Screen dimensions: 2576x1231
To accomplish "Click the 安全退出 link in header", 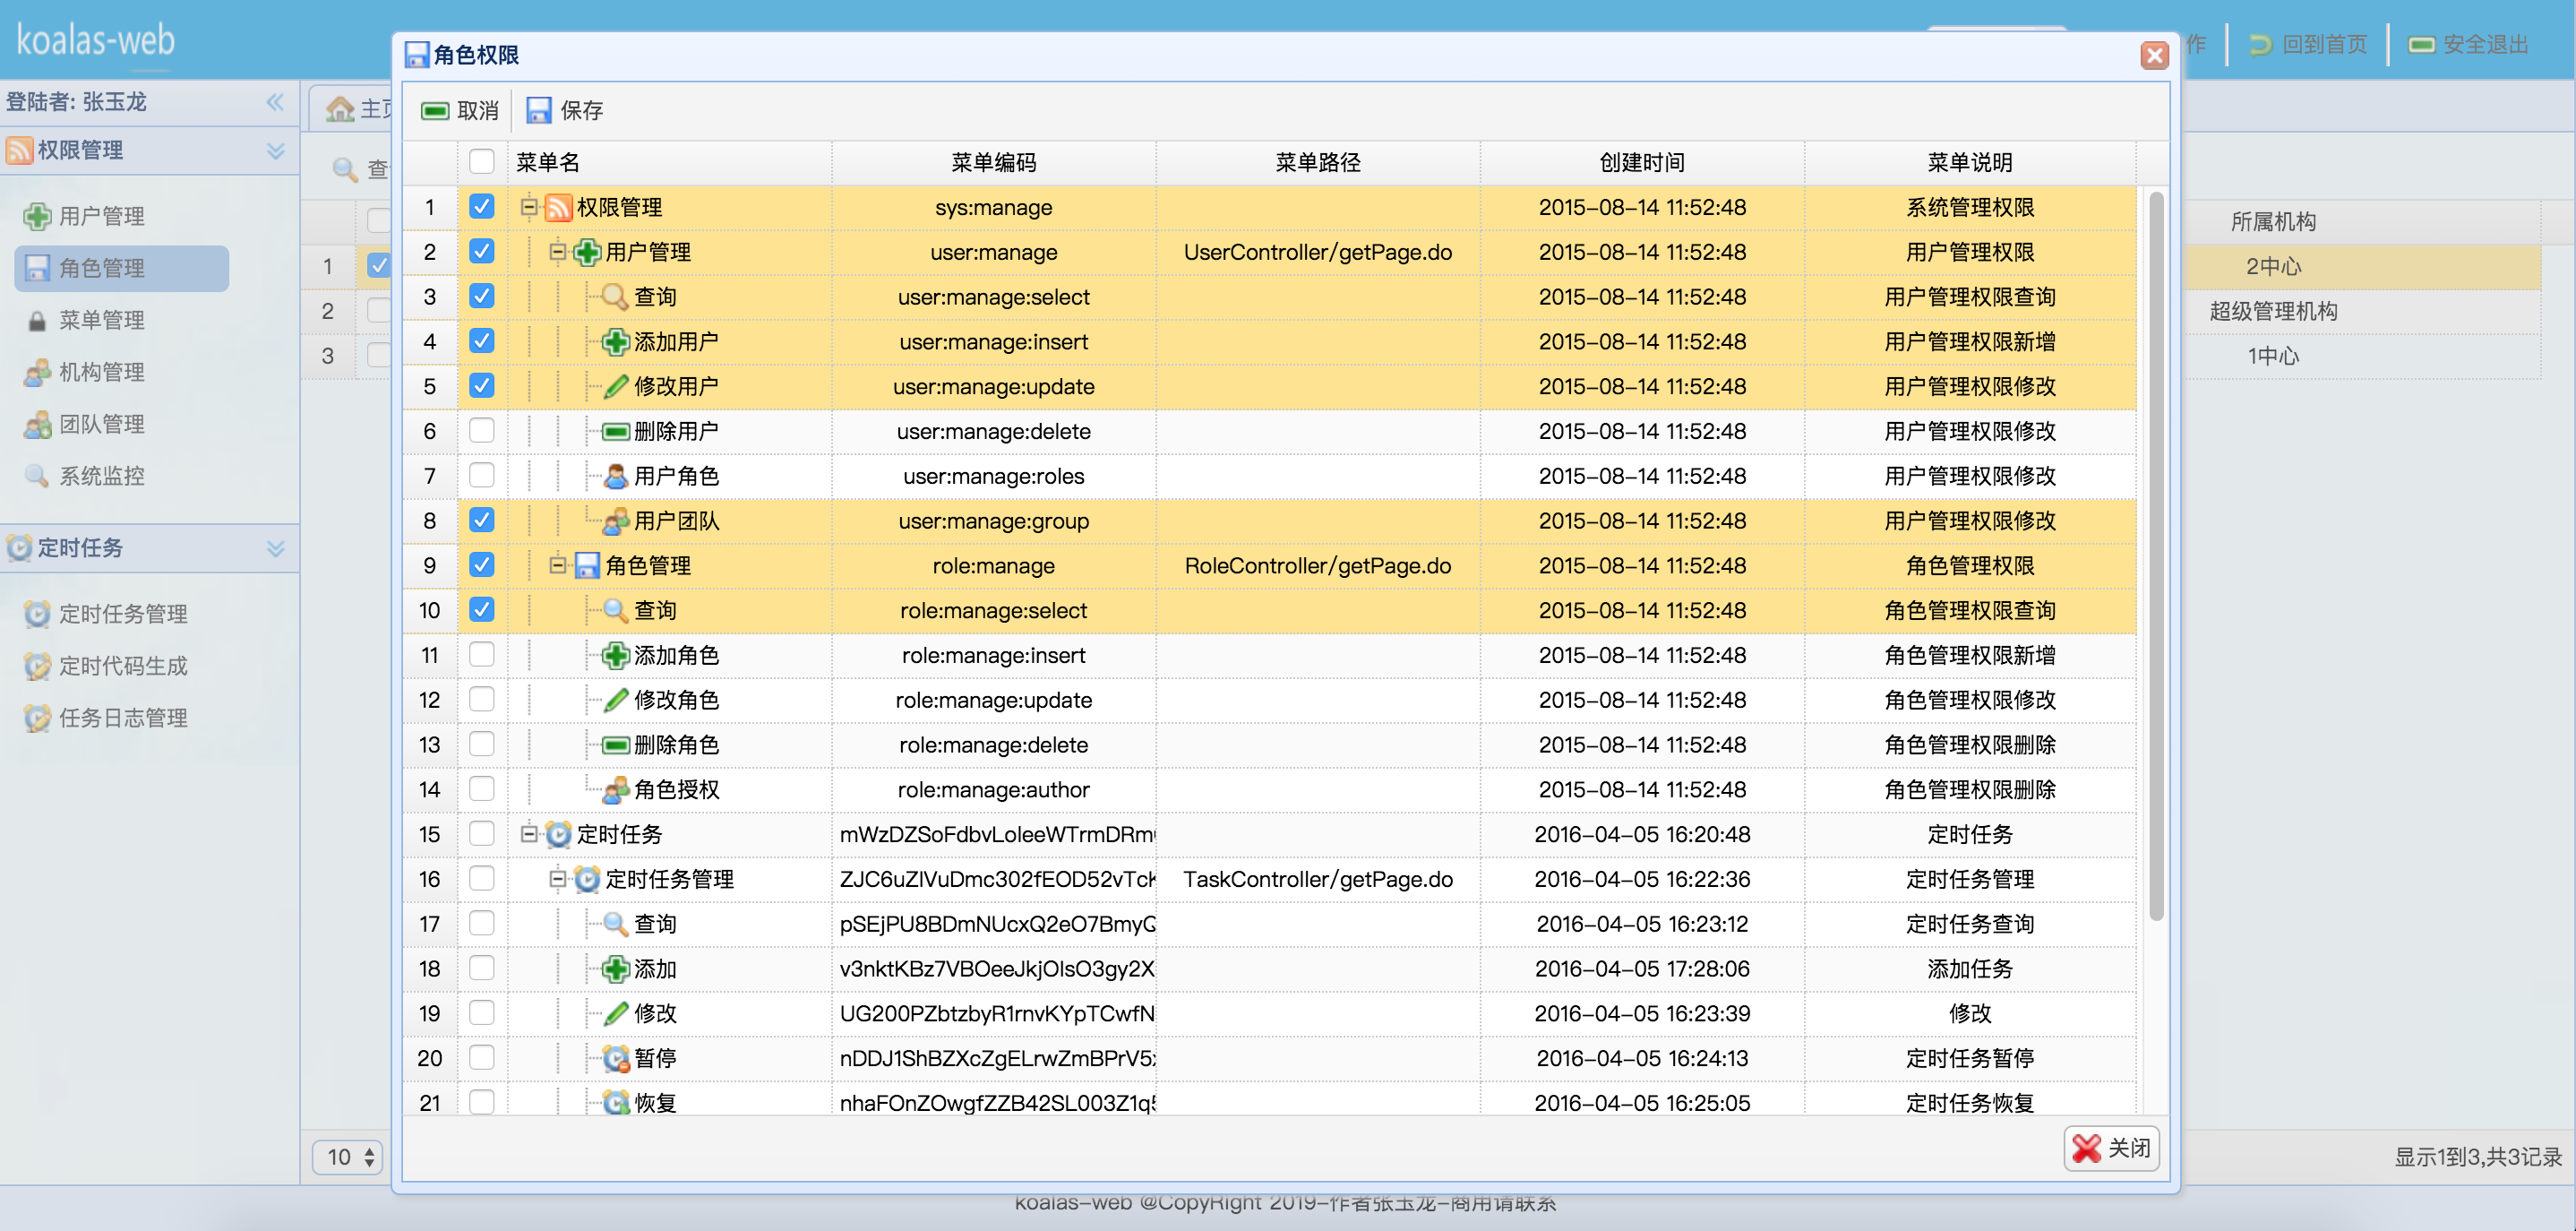I will click(2469, 44).
